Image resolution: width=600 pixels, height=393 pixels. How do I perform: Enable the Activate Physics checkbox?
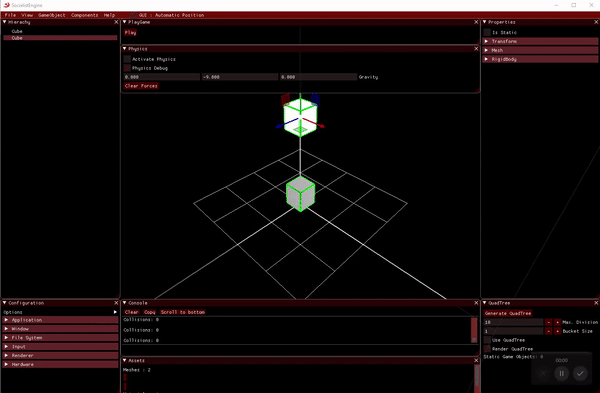click(127, 59)
